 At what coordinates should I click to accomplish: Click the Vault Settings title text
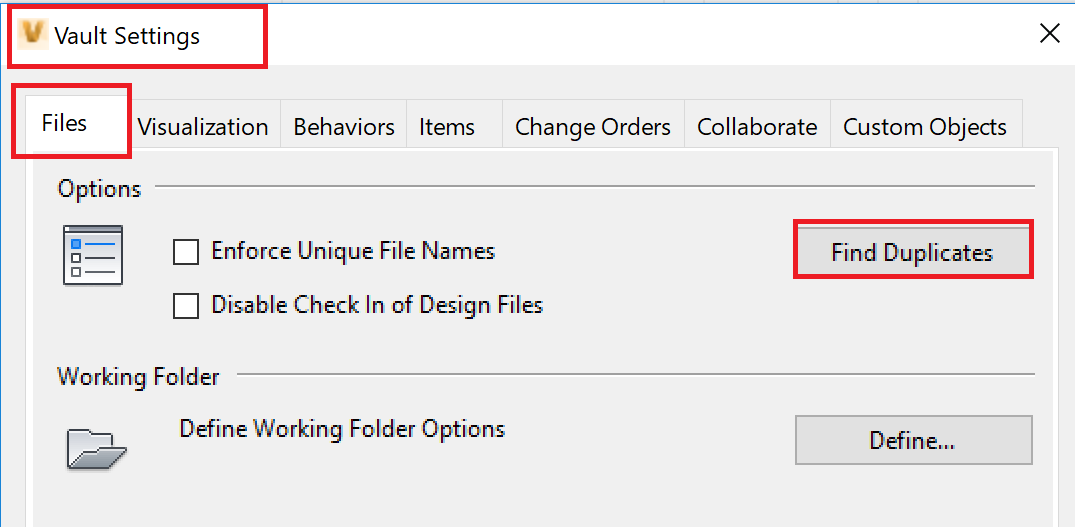pyautogui.click(x=127, y=35)
